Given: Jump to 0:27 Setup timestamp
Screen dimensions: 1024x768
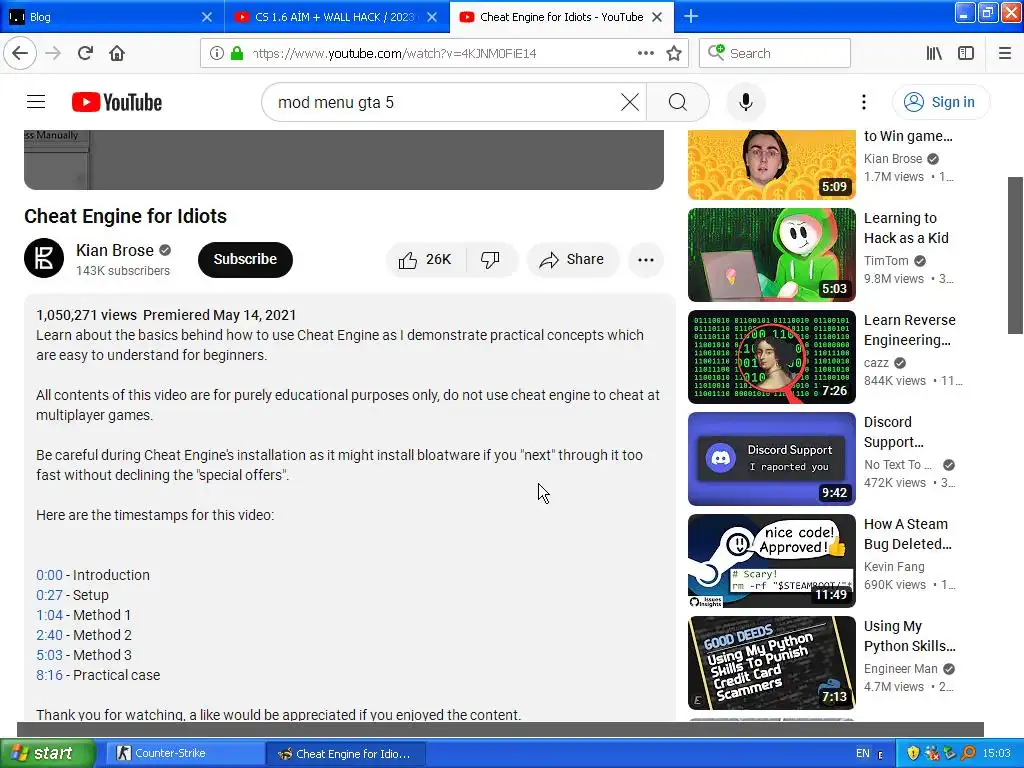Looking at the screenshot, I should pos(49,595).
